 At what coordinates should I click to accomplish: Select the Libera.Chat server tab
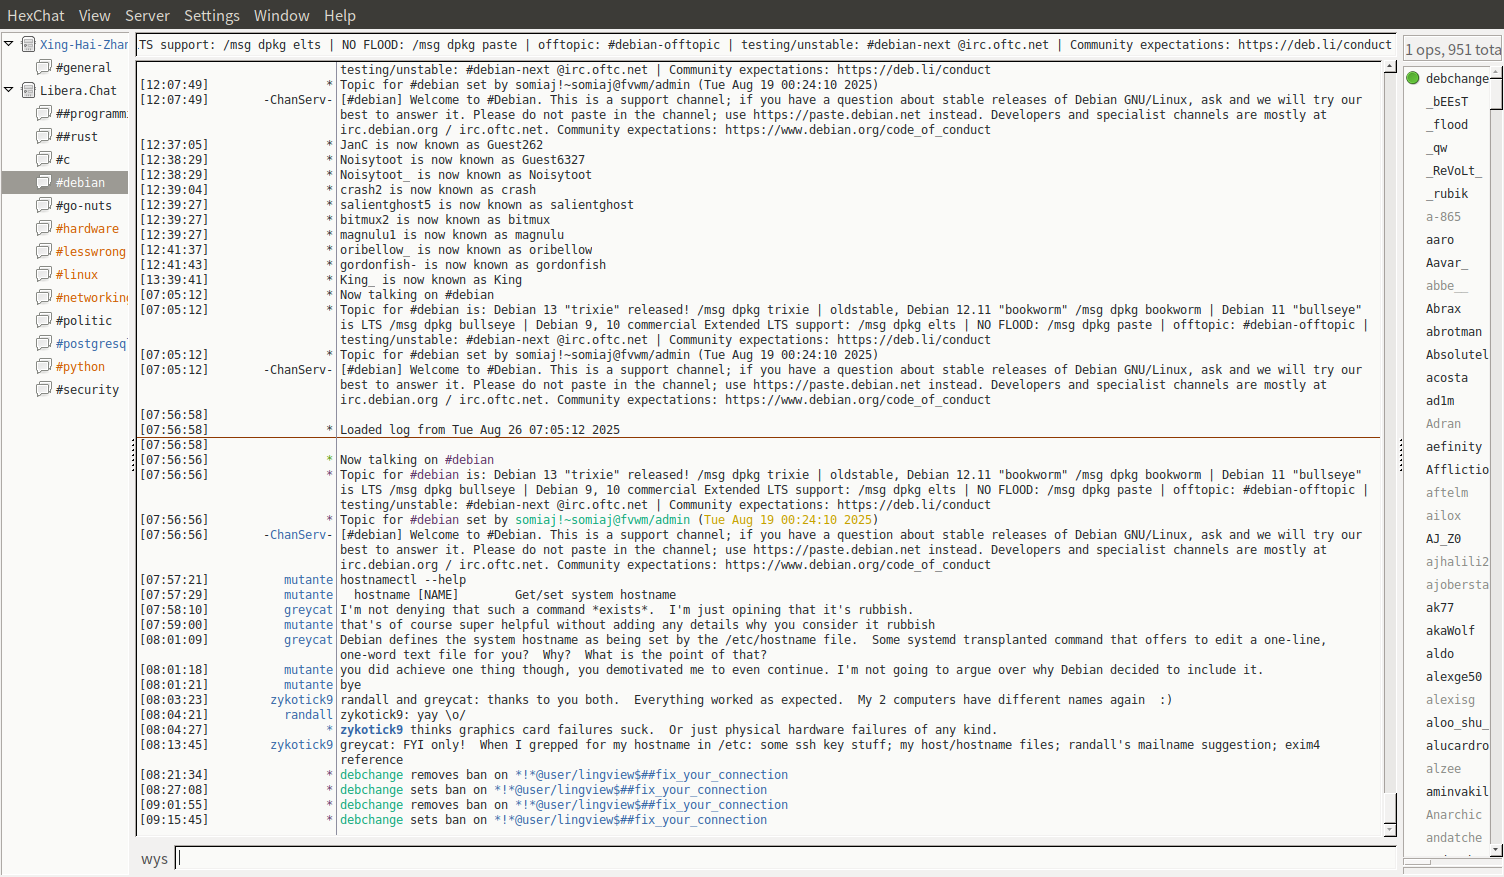pyautogui.click(x=78, y=90)
